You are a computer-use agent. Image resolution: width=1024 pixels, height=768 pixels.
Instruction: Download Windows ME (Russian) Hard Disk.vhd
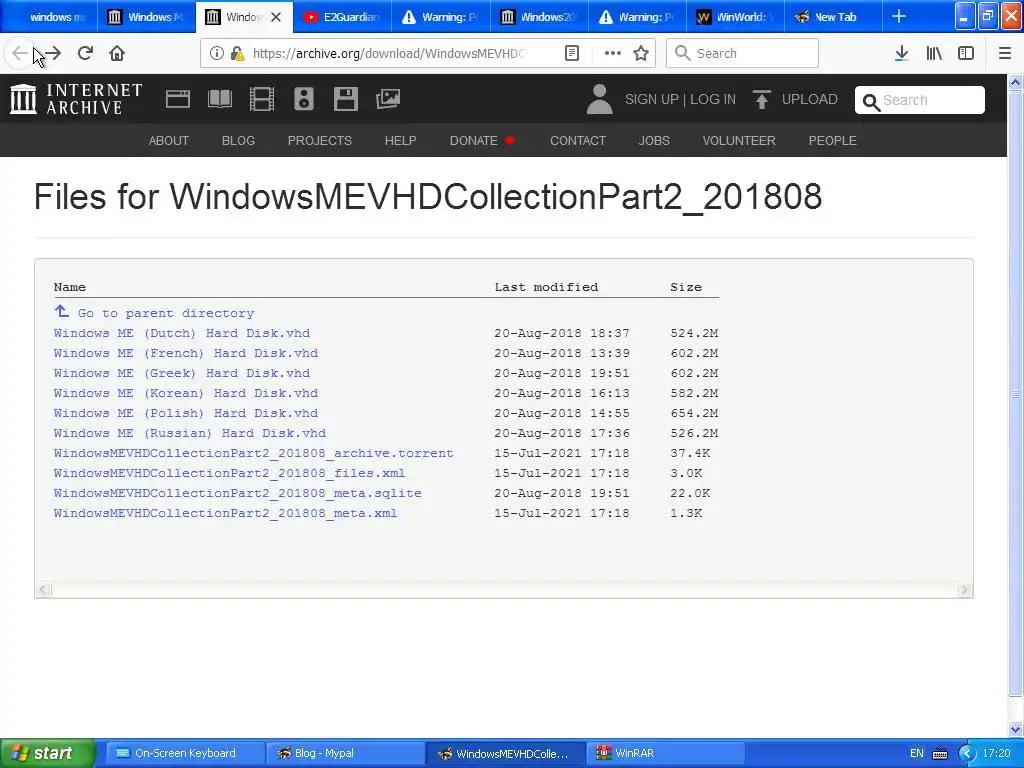pyautogui.click(x=189, y=433)
